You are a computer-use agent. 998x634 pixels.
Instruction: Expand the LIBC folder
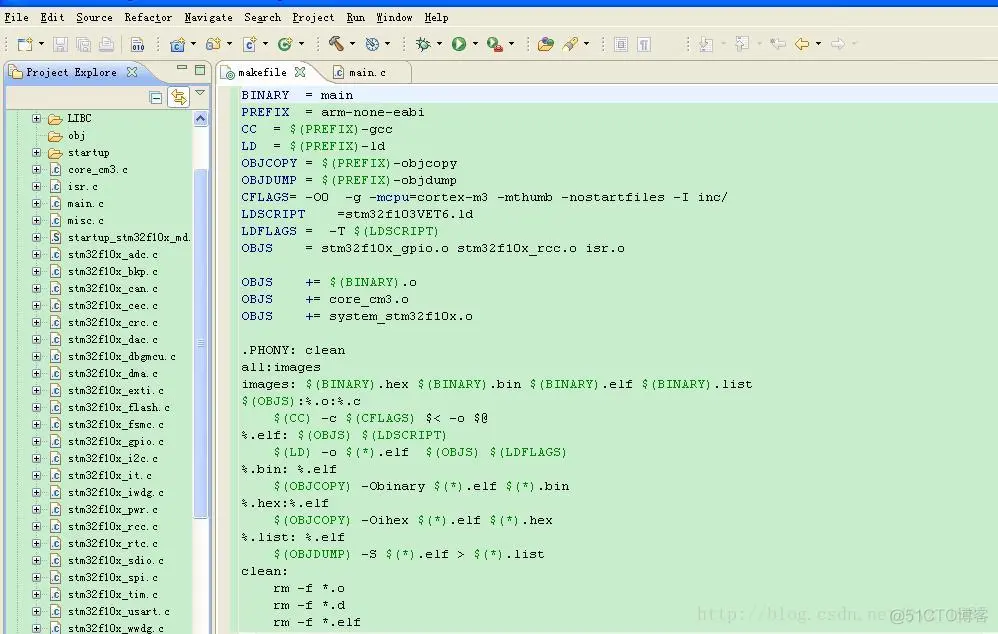point(36,118)
